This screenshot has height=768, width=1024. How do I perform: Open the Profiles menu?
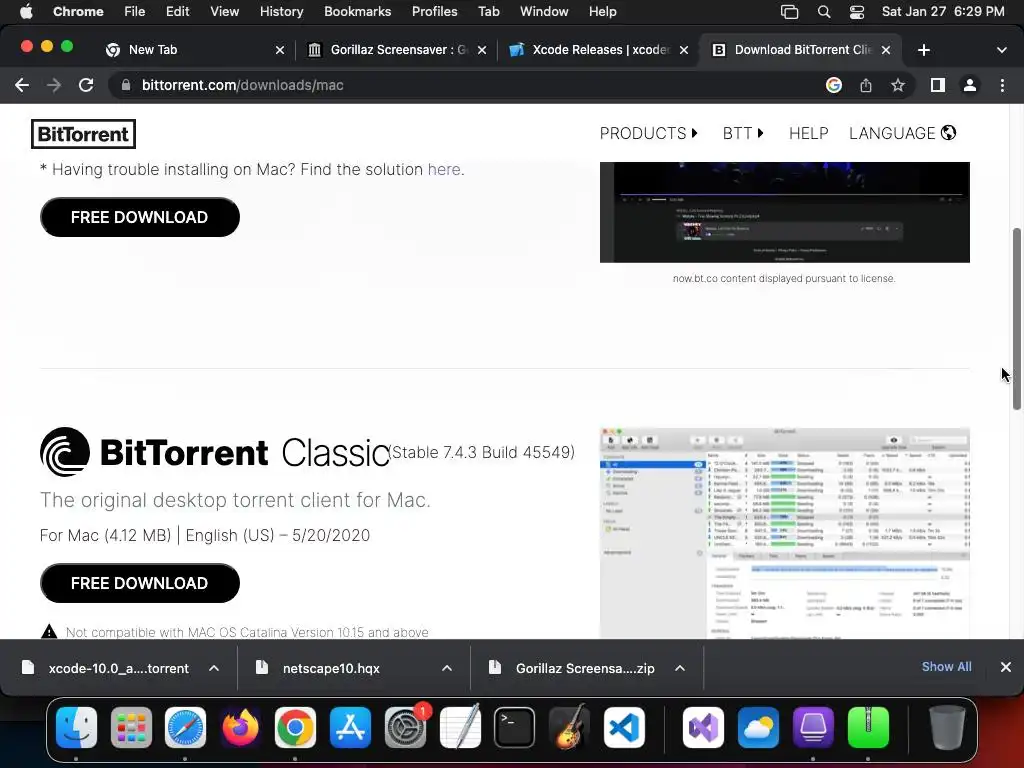434,11
